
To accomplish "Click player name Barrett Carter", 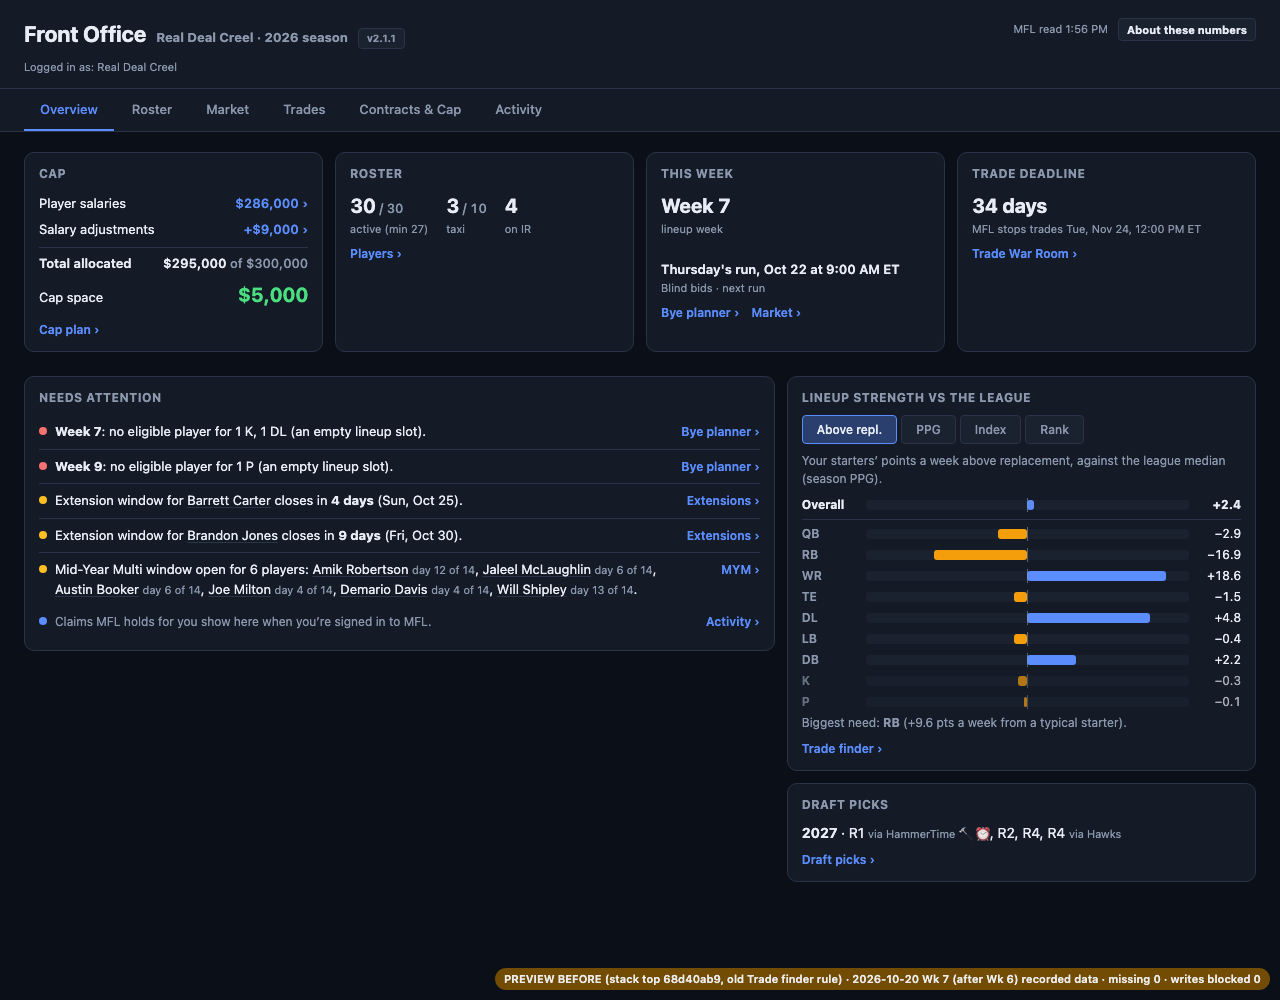I will (229, 500).
